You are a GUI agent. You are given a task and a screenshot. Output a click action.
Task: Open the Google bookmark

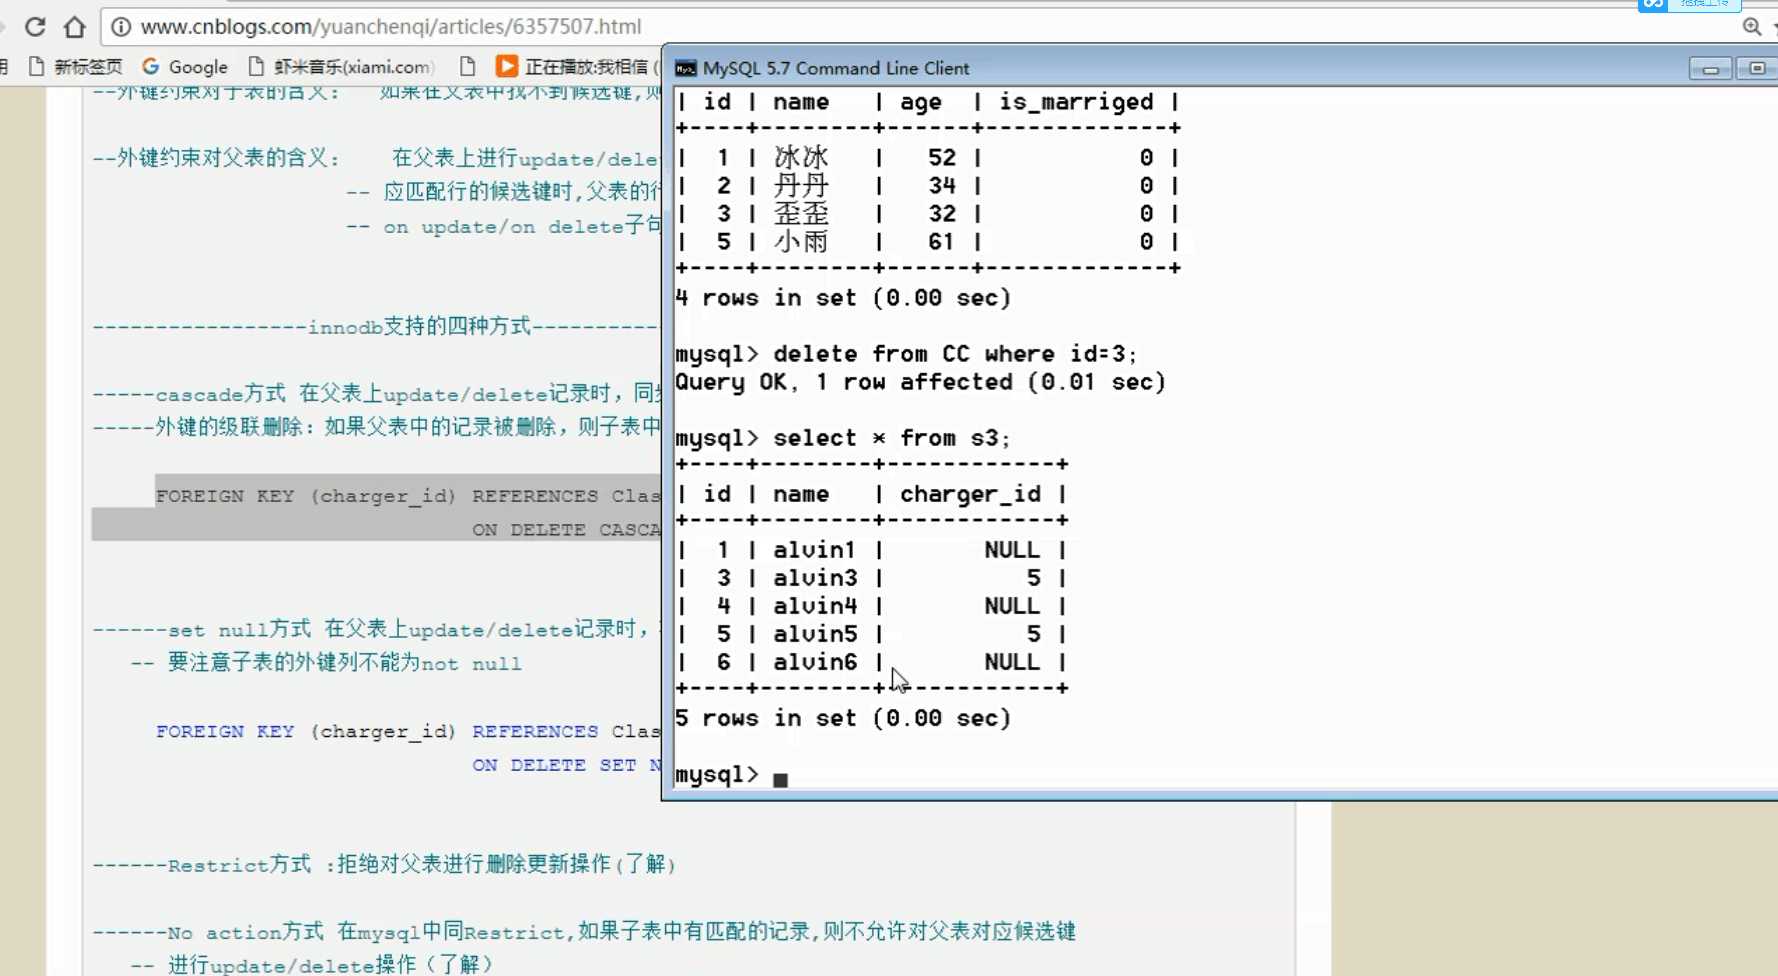pyautogui.click(x=185, y=67)
